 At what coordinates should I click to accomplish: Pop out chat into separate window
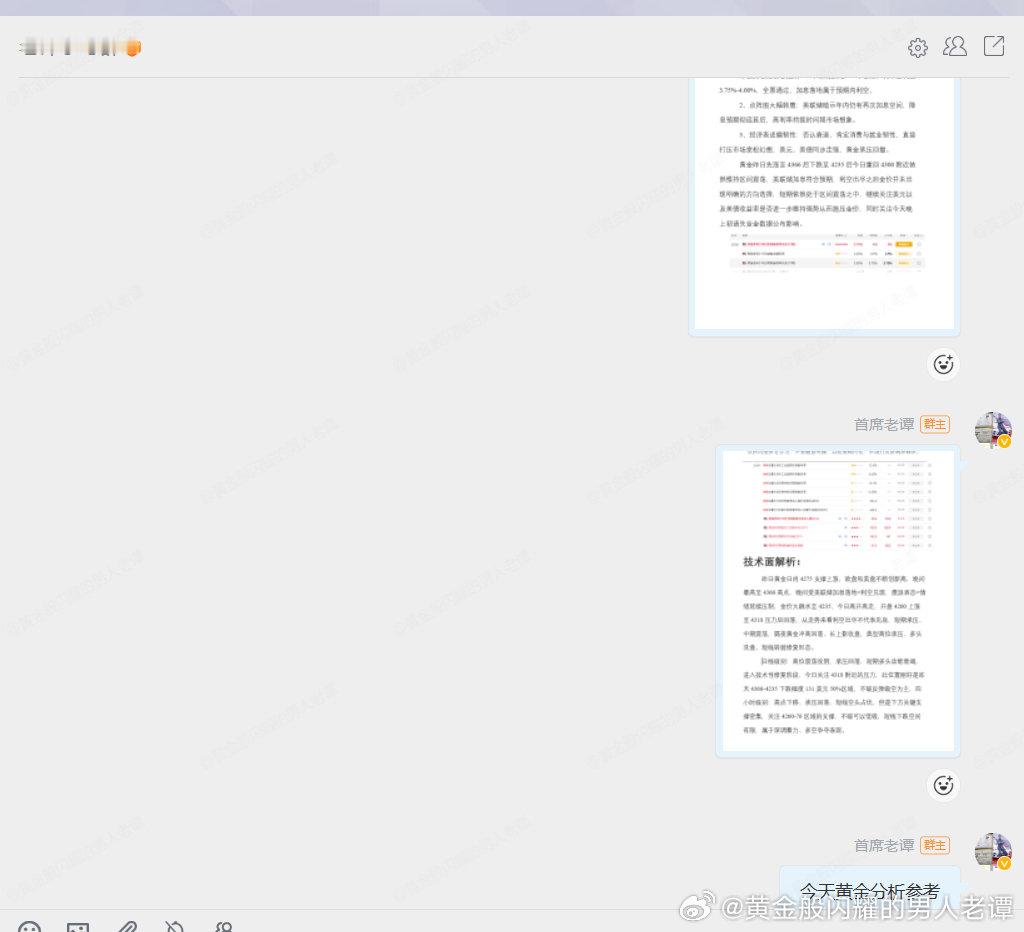[x=994, y=46]
